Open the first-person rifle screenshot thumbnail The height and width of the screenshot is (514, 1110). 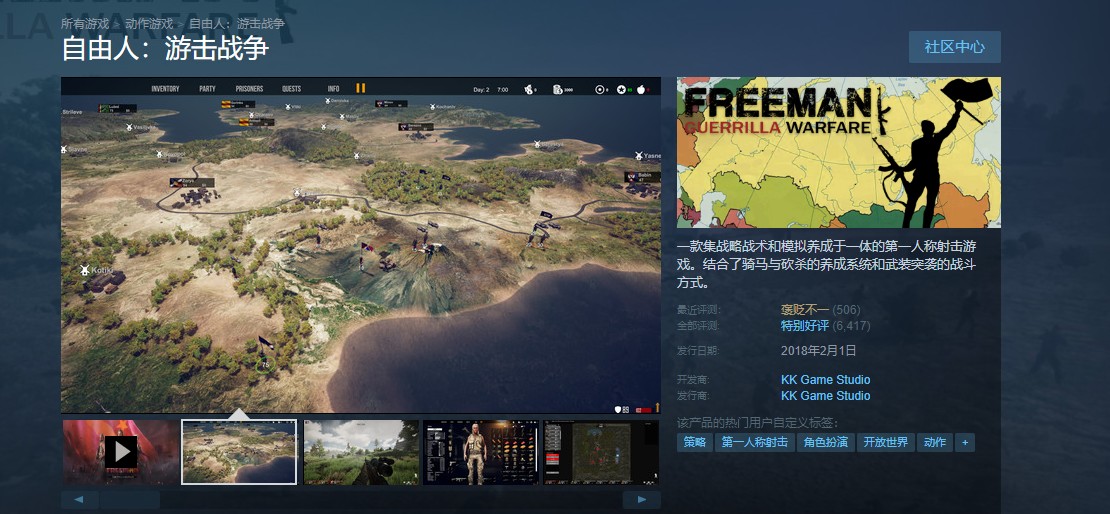pyautogui.click(x=361, y=452)
